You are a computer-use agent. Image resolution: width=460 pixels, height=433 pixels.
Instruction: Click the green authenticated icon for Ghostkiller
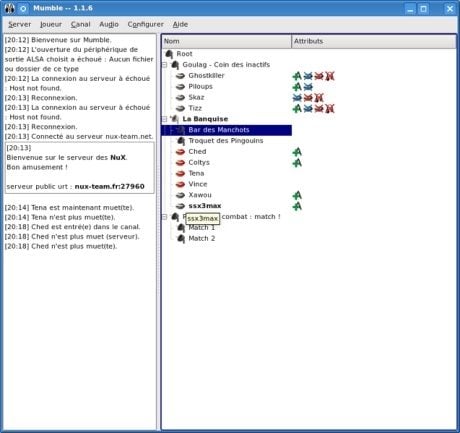[x=297, y=76]
